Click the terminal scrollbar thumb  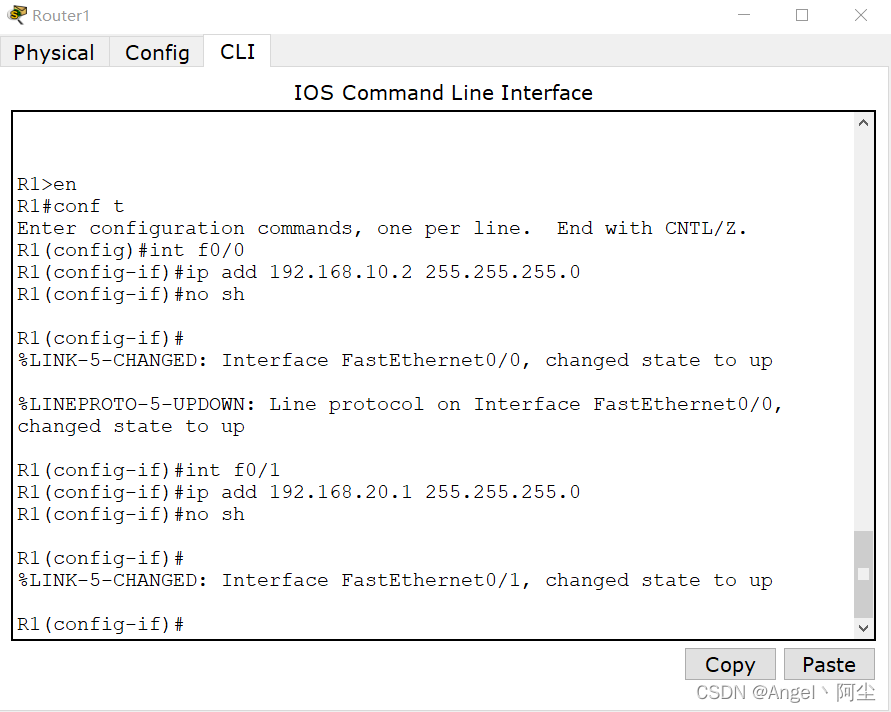(x=864, y=574)
